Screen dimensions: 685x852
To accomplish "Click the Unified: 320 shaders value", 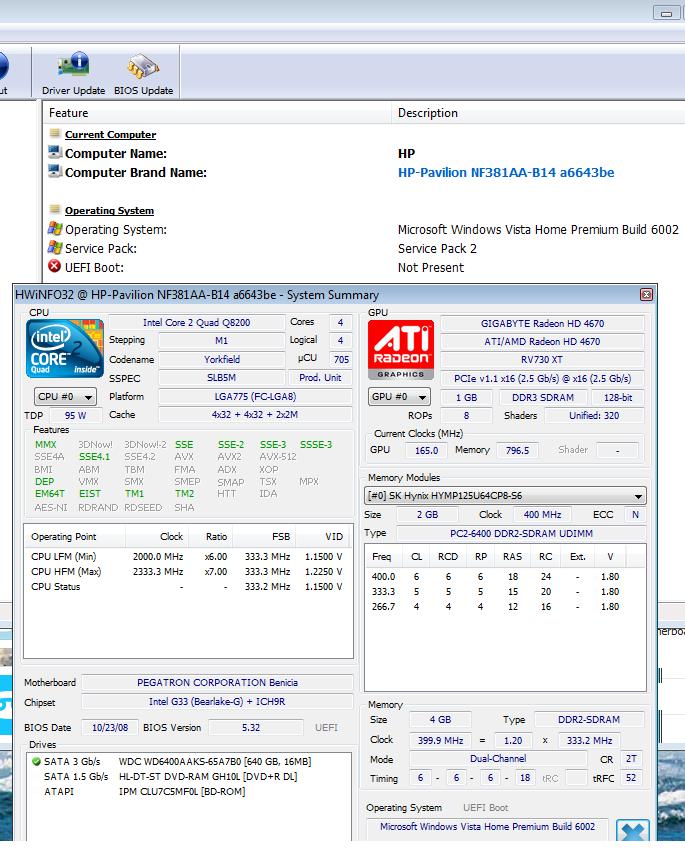I will pyautogui.click(x=594, y=416).
